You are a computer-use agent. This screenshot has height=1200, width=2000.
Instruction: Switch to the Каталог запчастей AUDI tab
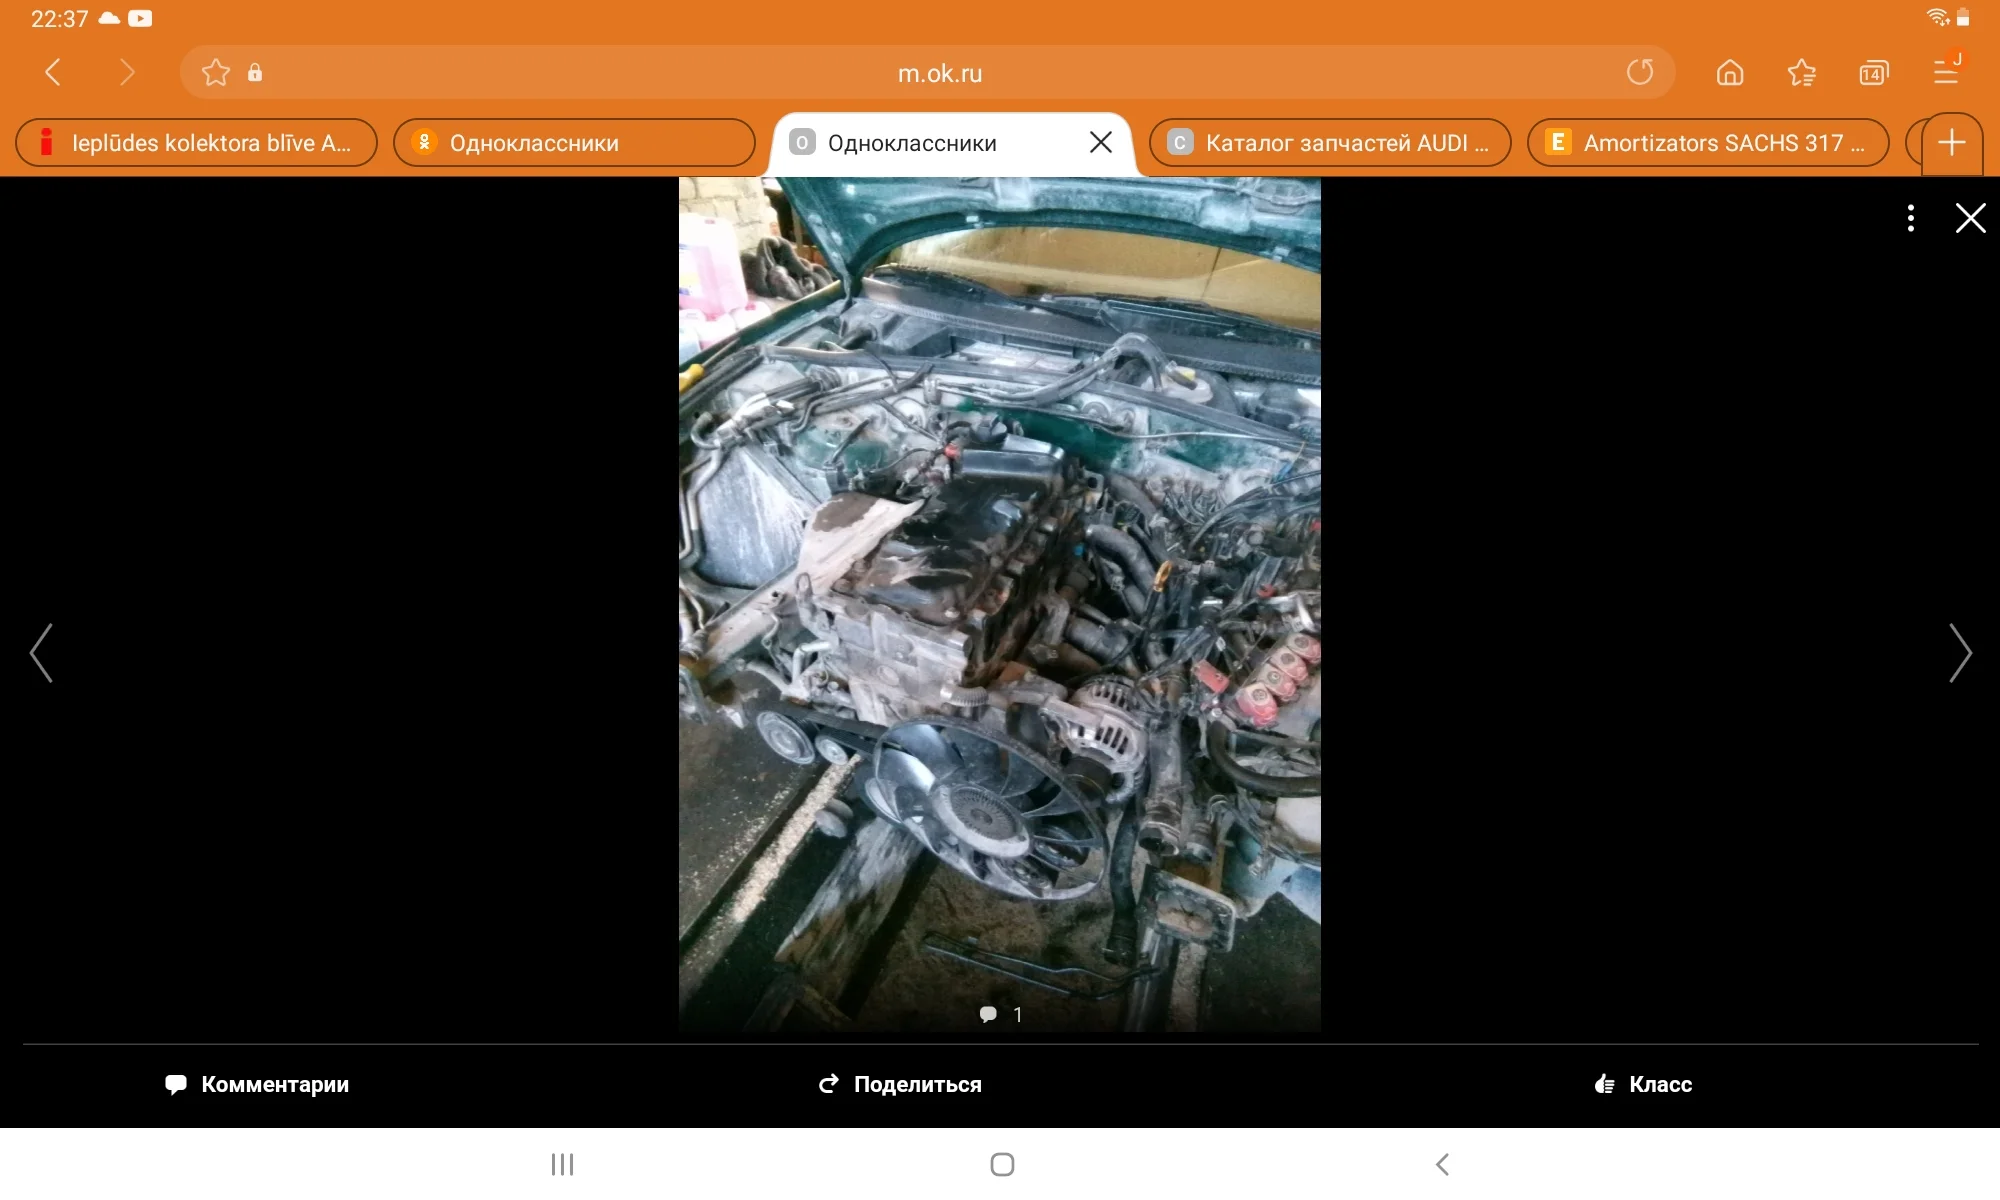click(1330, 143)
